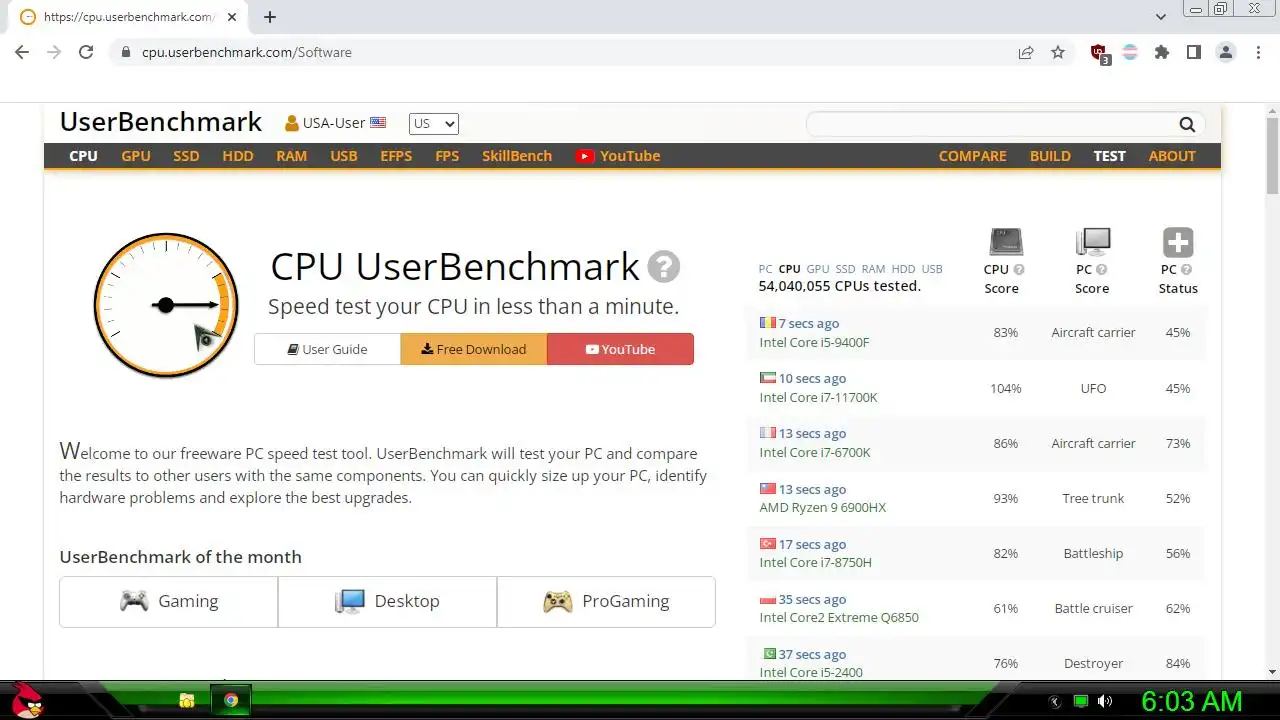
Task: Click the PC Score monitor icon
Action: [1093, 242]
